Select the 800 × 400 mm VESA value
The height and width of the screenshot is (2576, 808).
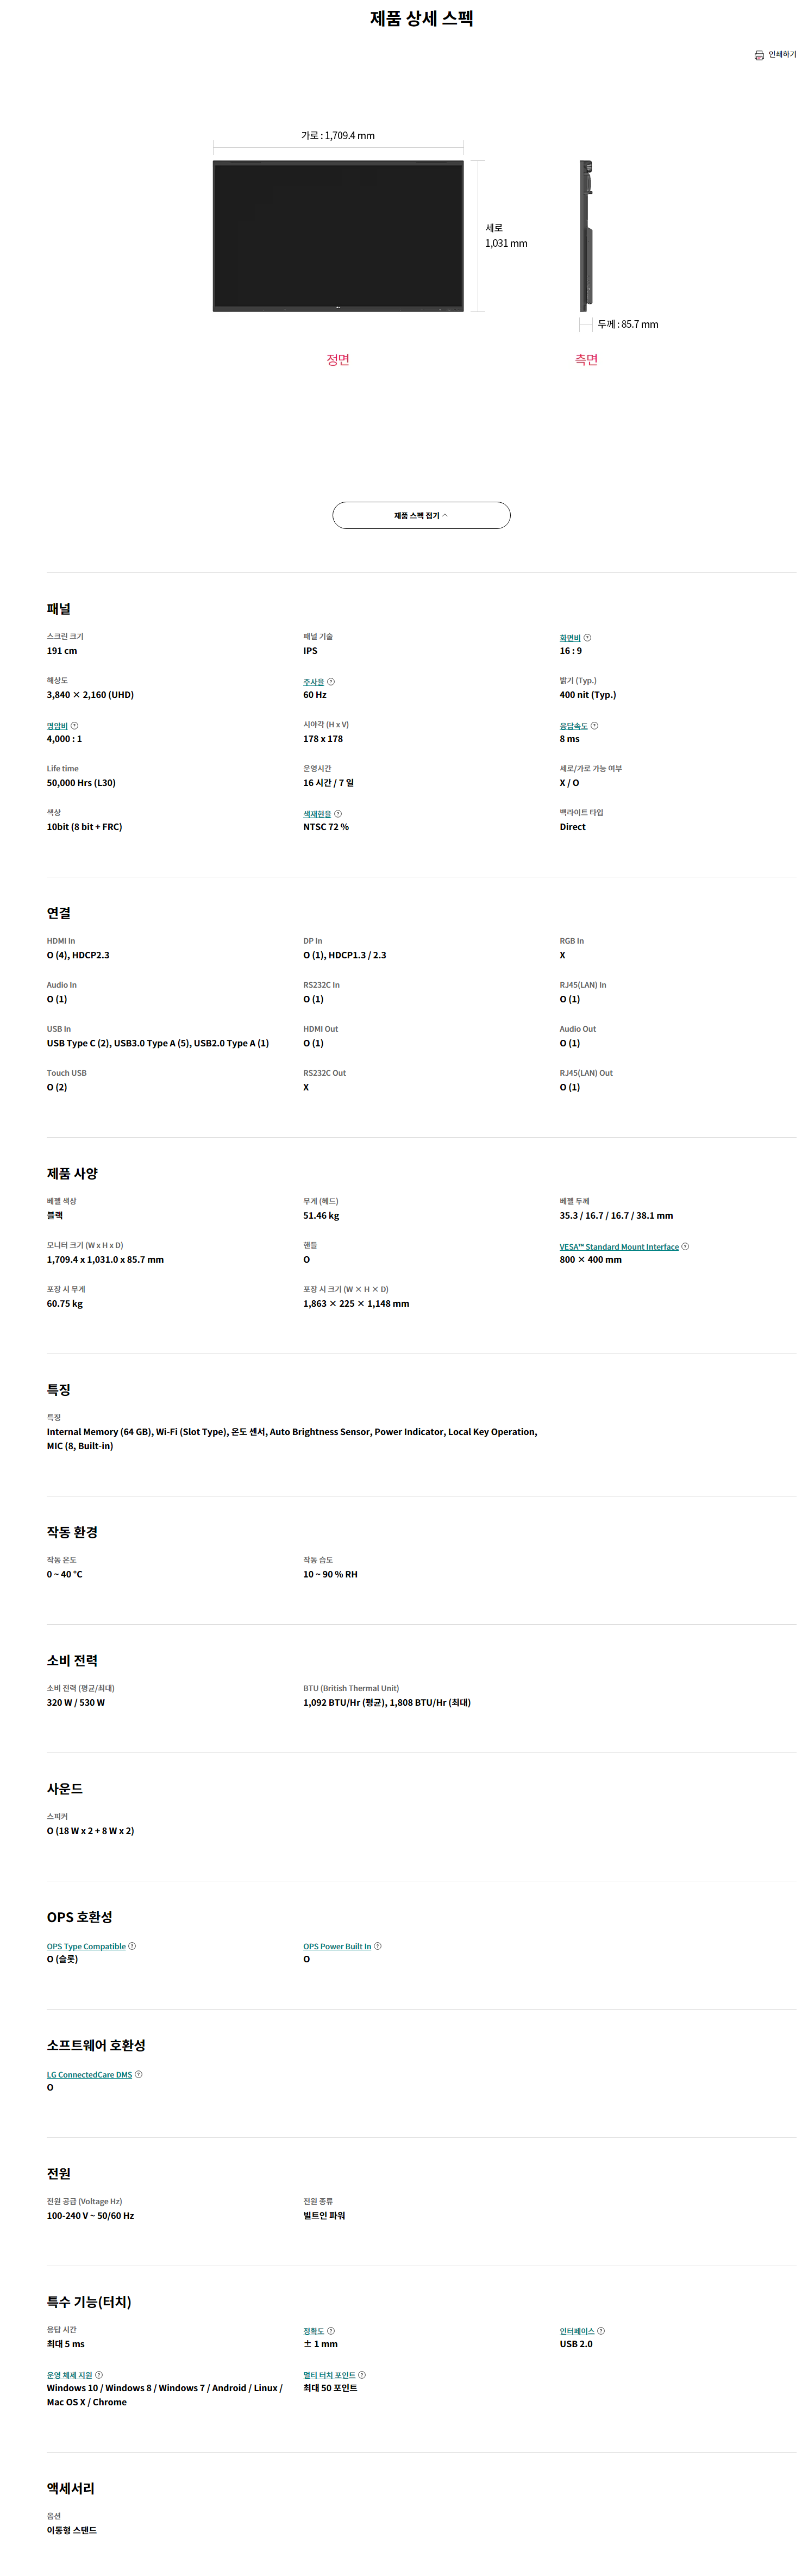point(591,1260)
